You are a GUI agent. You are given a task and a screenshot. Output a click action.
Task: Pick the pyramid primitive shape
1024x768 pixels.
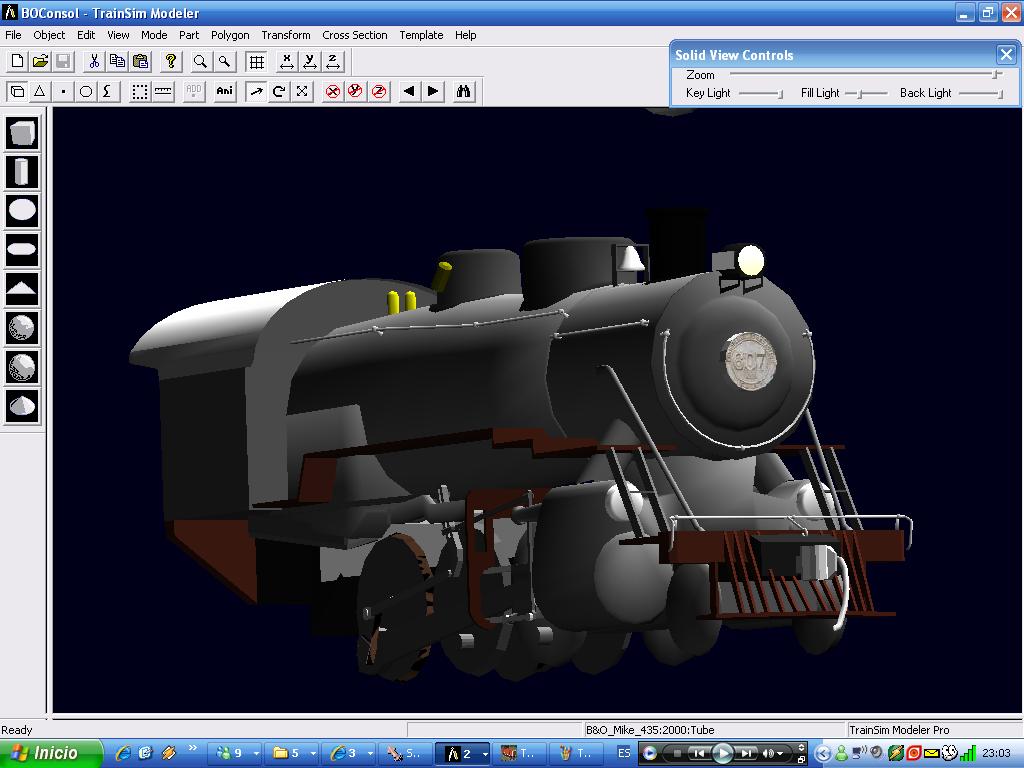tap(22, 289)
